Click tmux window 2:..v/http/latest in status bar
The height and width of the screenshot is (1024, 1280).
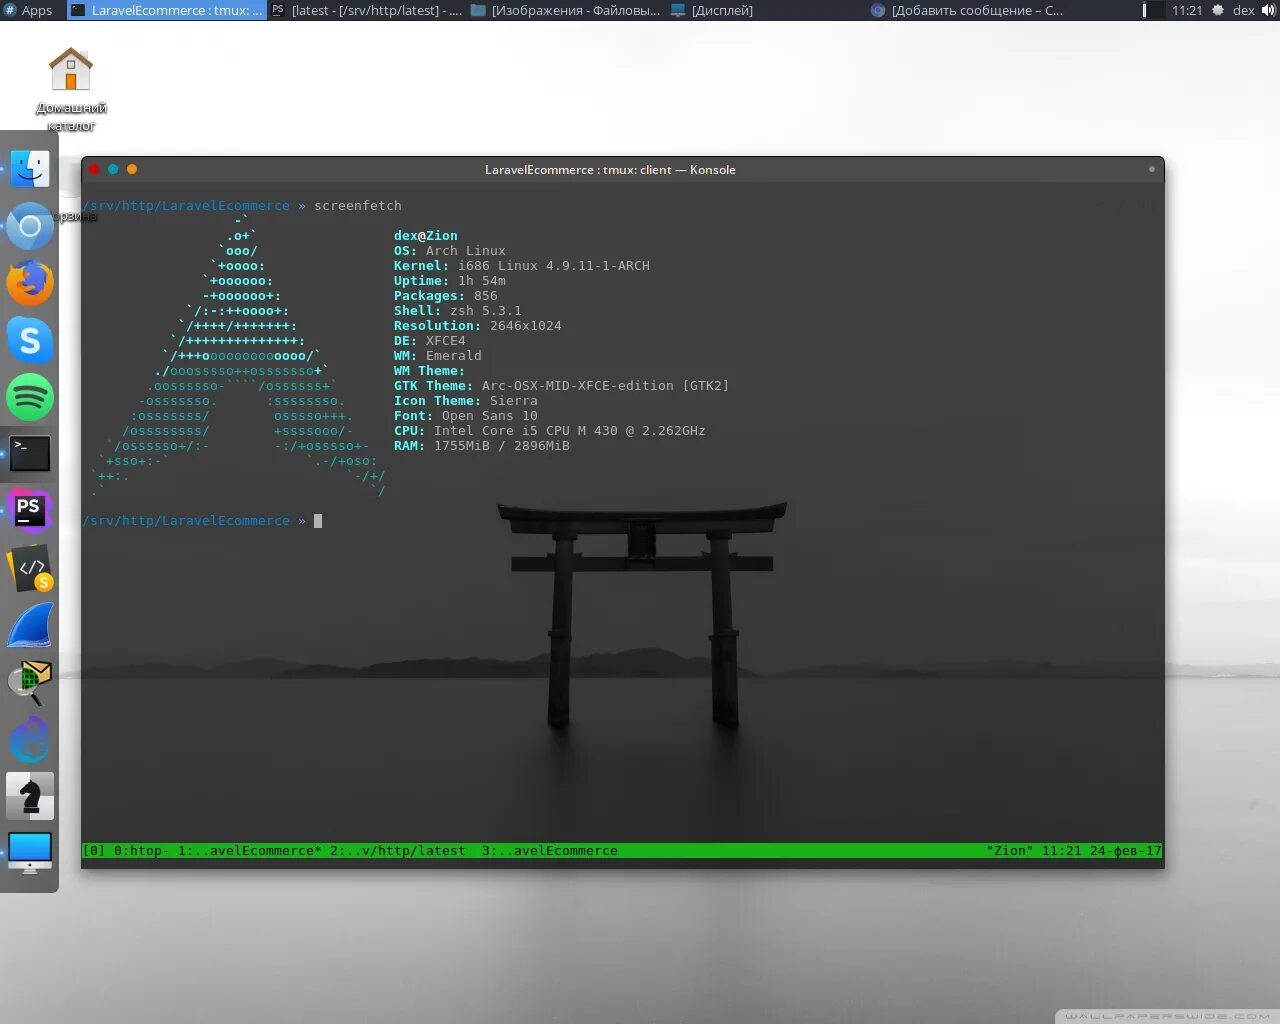coord(398,851)
